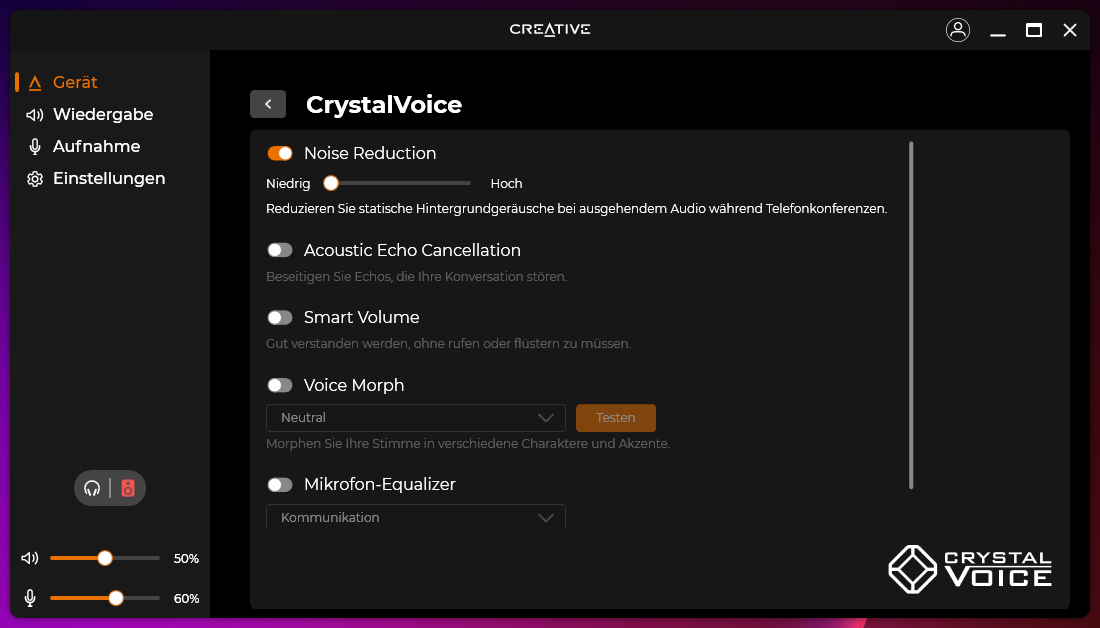Screen dimensions: 1100x628
Task: Click the user account profile icon
Action: coord(957,30)
